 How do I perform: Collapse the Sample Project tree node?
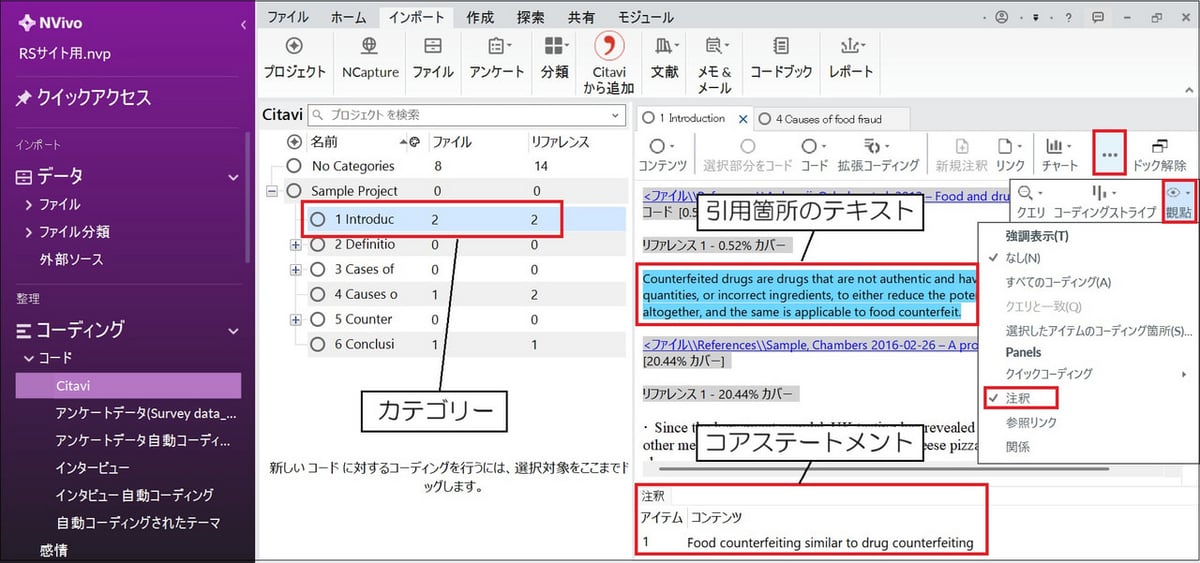[x=272, y=191]
